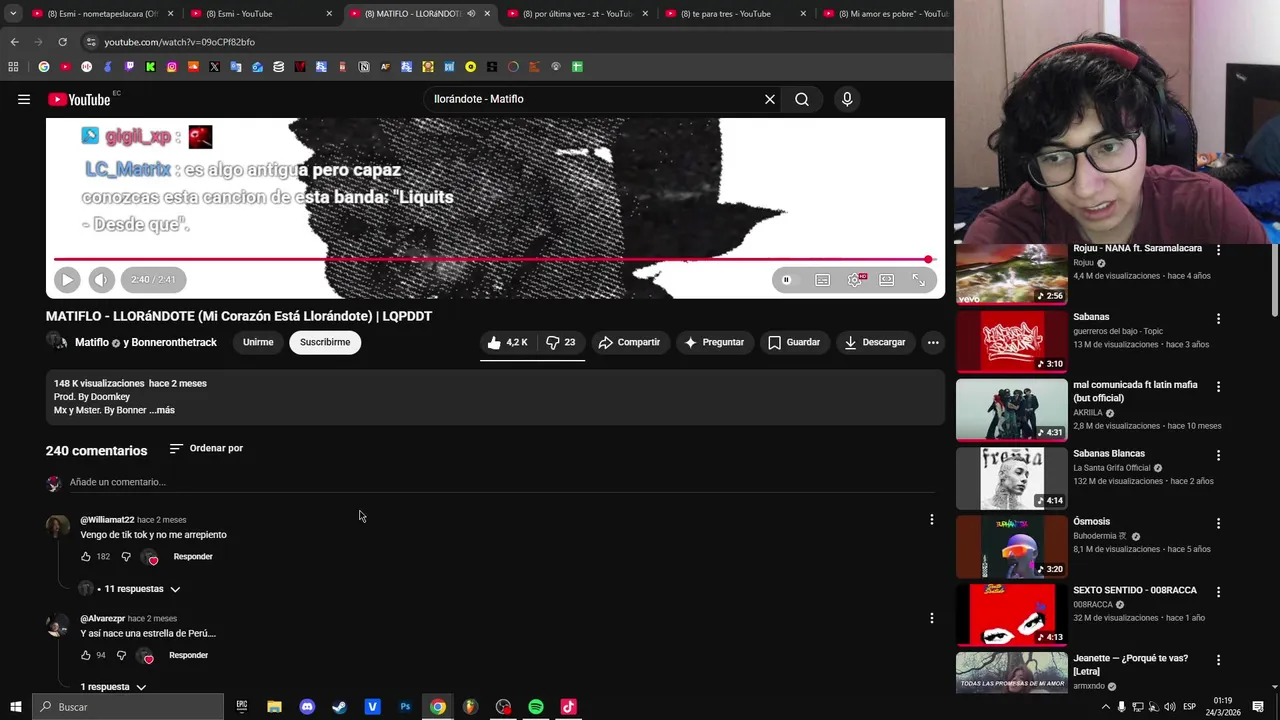1280x720 pixels.
Task: Expand 11 respuestas replies
Action: click(142, 589)
